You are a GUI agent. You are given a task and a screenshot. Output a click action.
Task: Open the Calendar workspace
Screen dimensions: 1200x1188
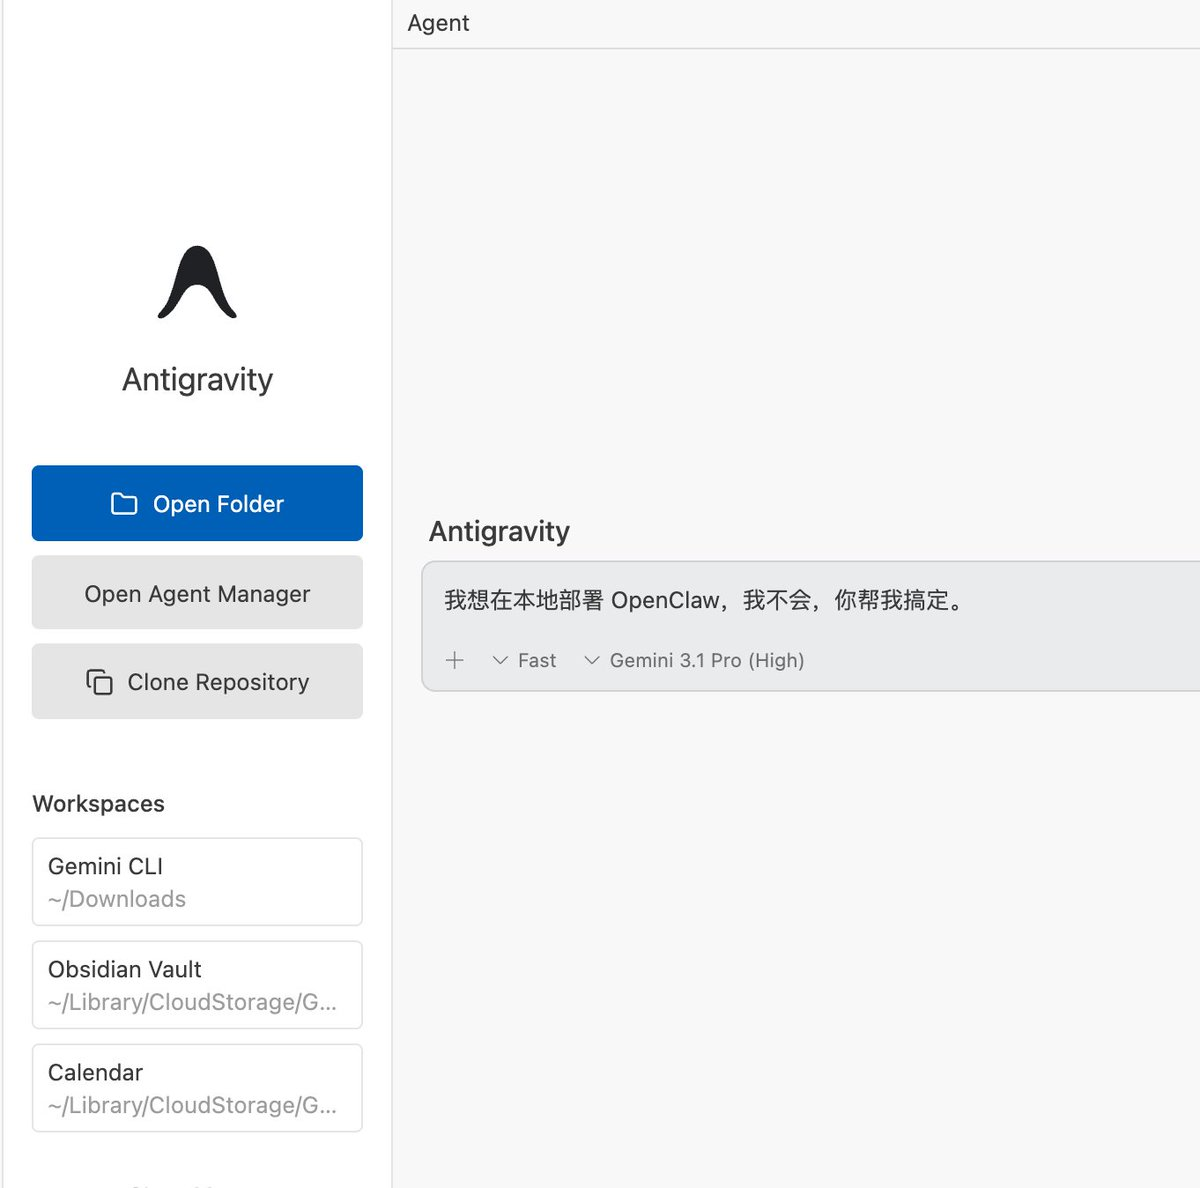tap(197, 1088)
